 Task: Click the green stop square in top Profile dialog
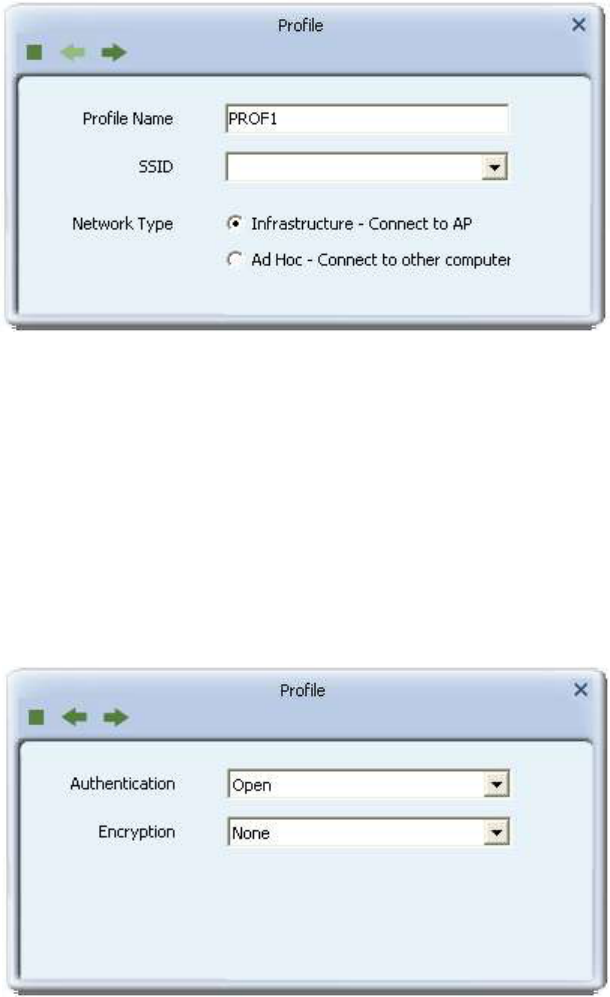point(34,52)
